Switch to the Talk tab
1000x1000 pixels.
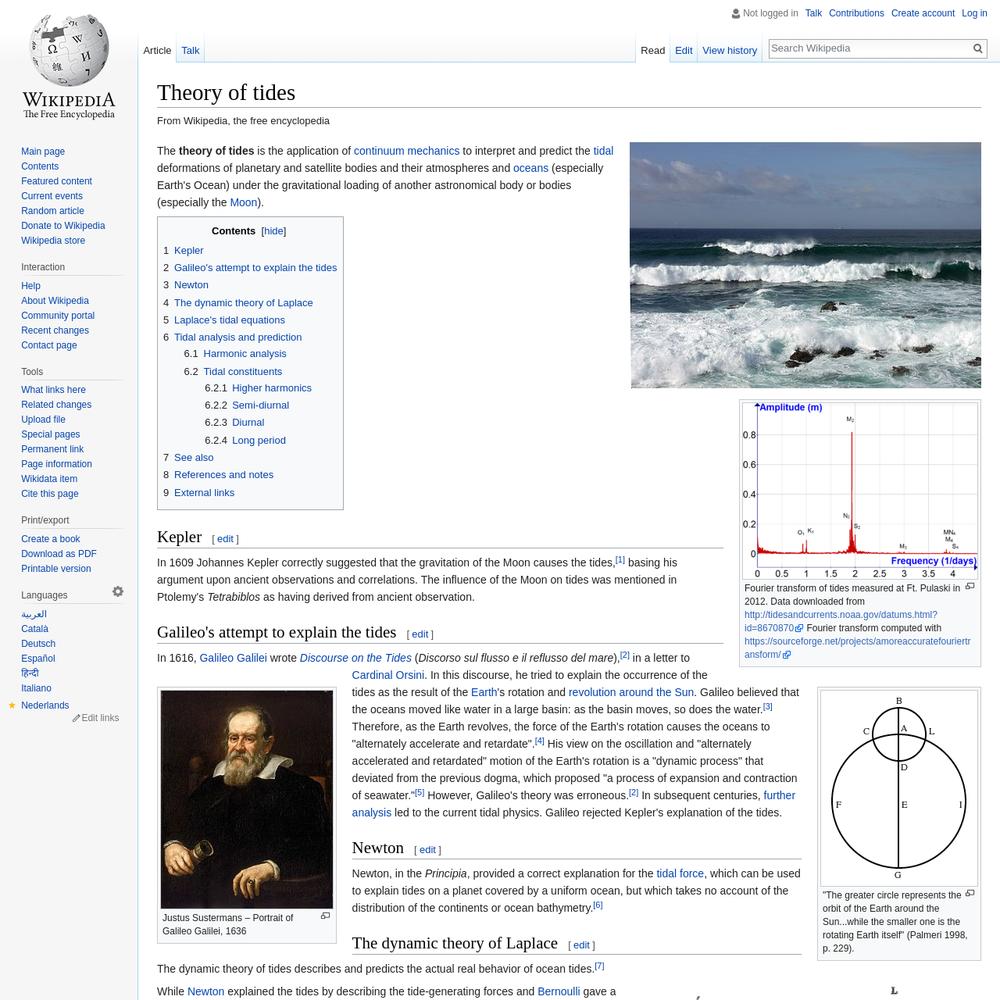190,50
